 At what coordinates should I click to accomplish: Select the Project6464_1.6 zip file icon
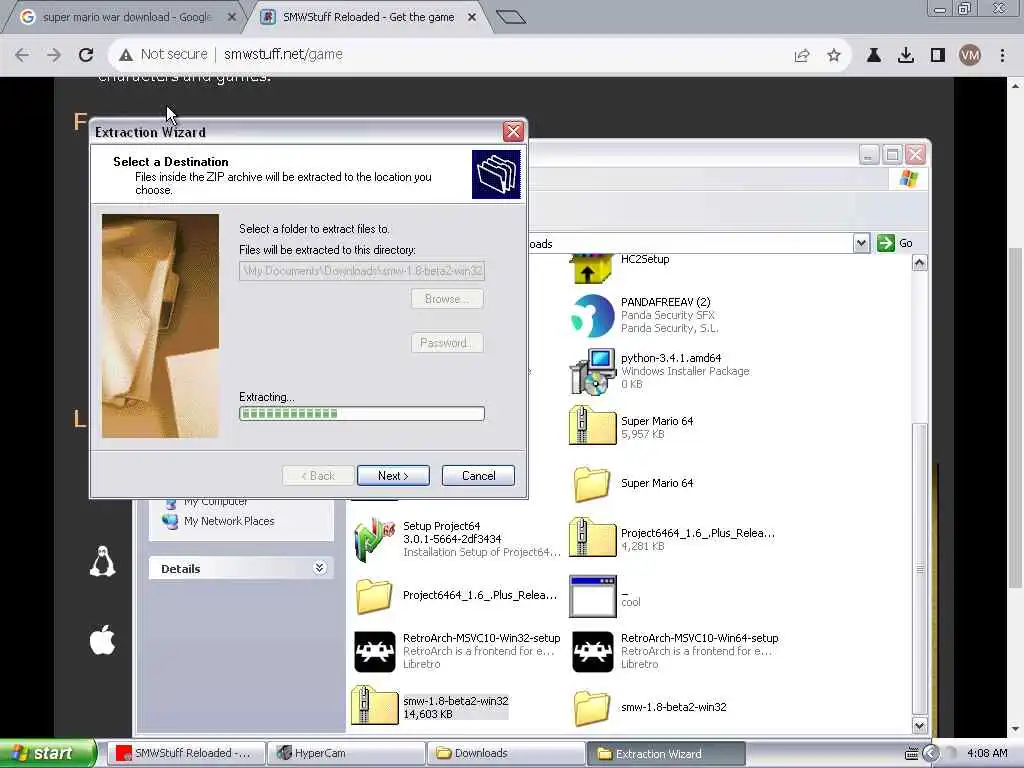[x=592, y=537]
